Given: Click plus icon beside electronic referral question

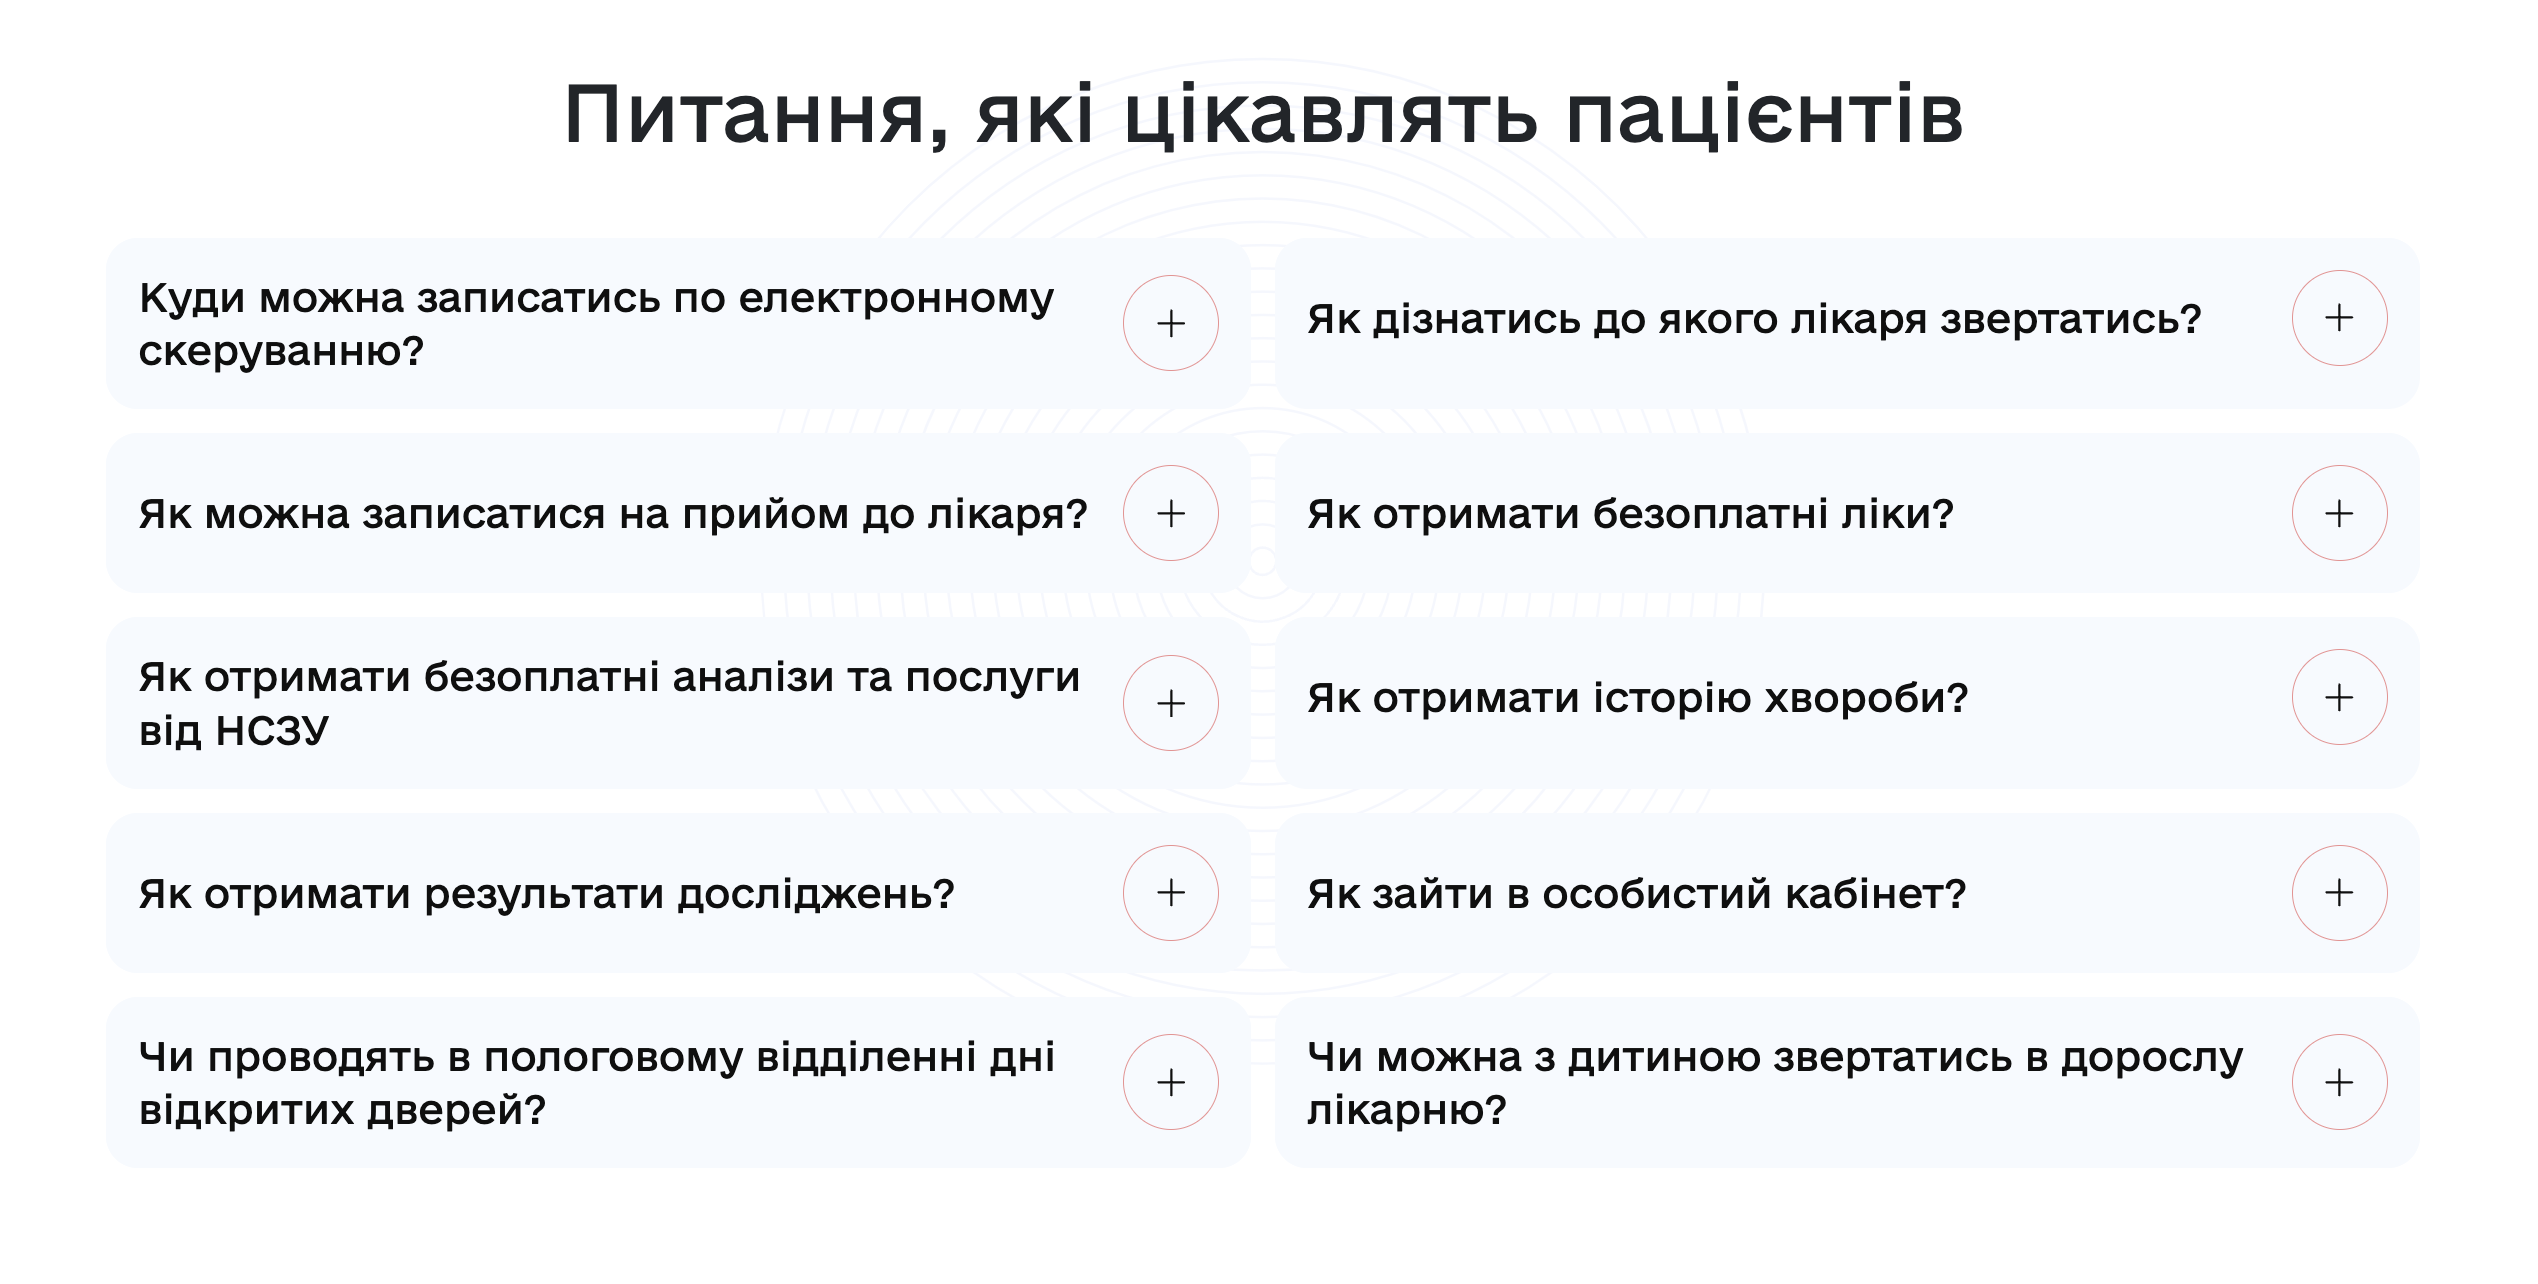Looking at the screenshot, I should click(1170, 323).
